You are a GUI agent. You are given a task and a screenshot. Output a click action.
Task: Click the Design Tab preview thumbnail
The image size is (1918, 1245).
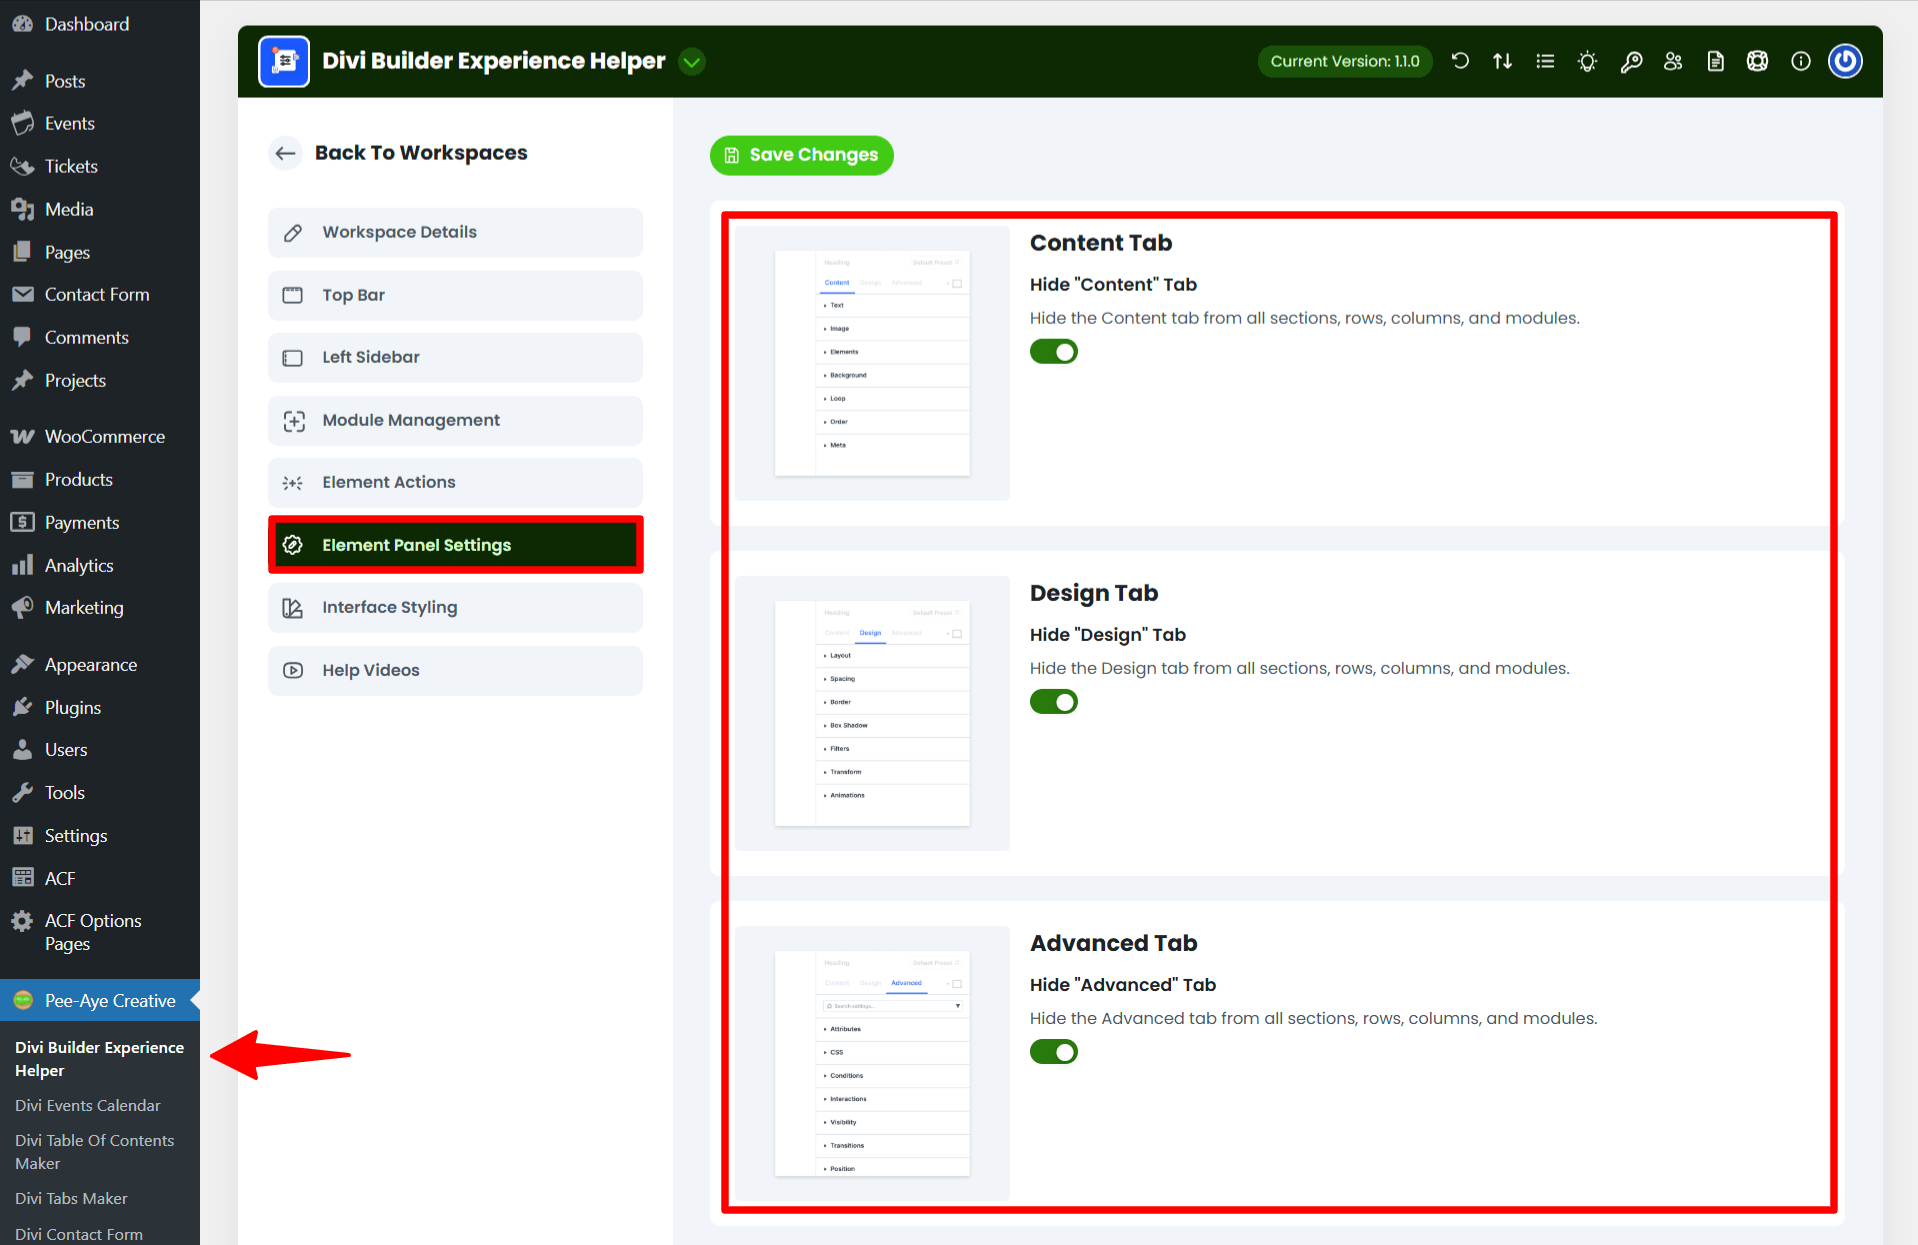pos(872,713)
